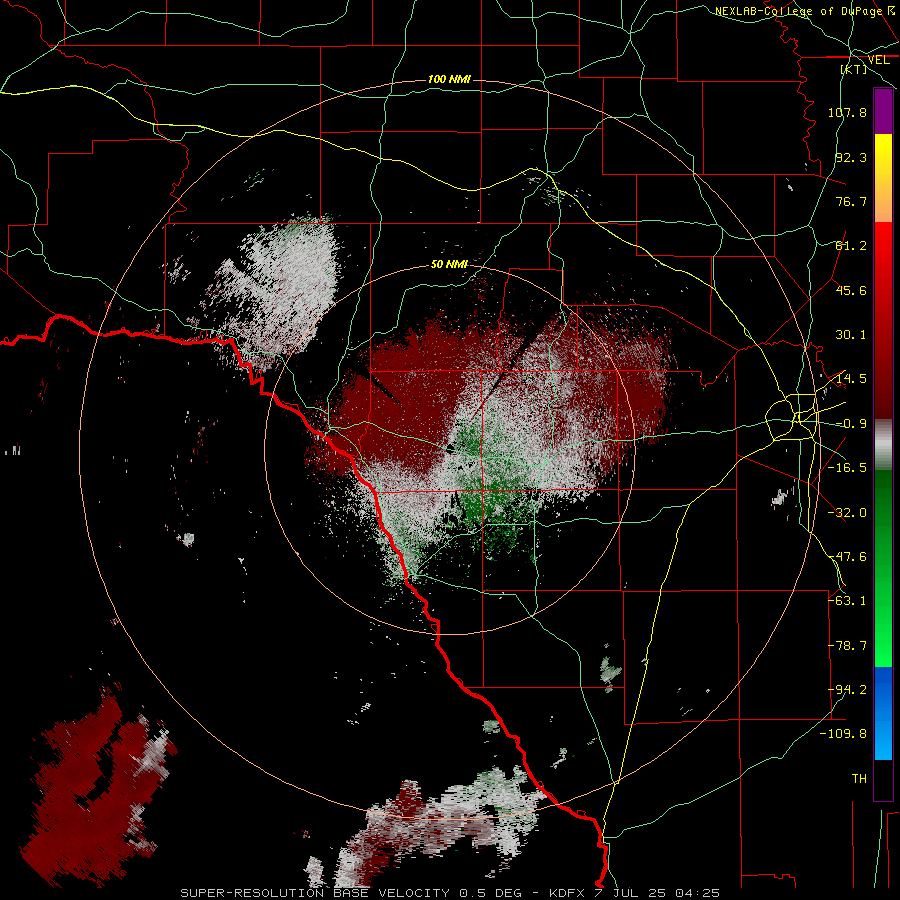
Task: Click the -109.8 velocity scale value
Action: pyautogui.click(x=843, y=734)
